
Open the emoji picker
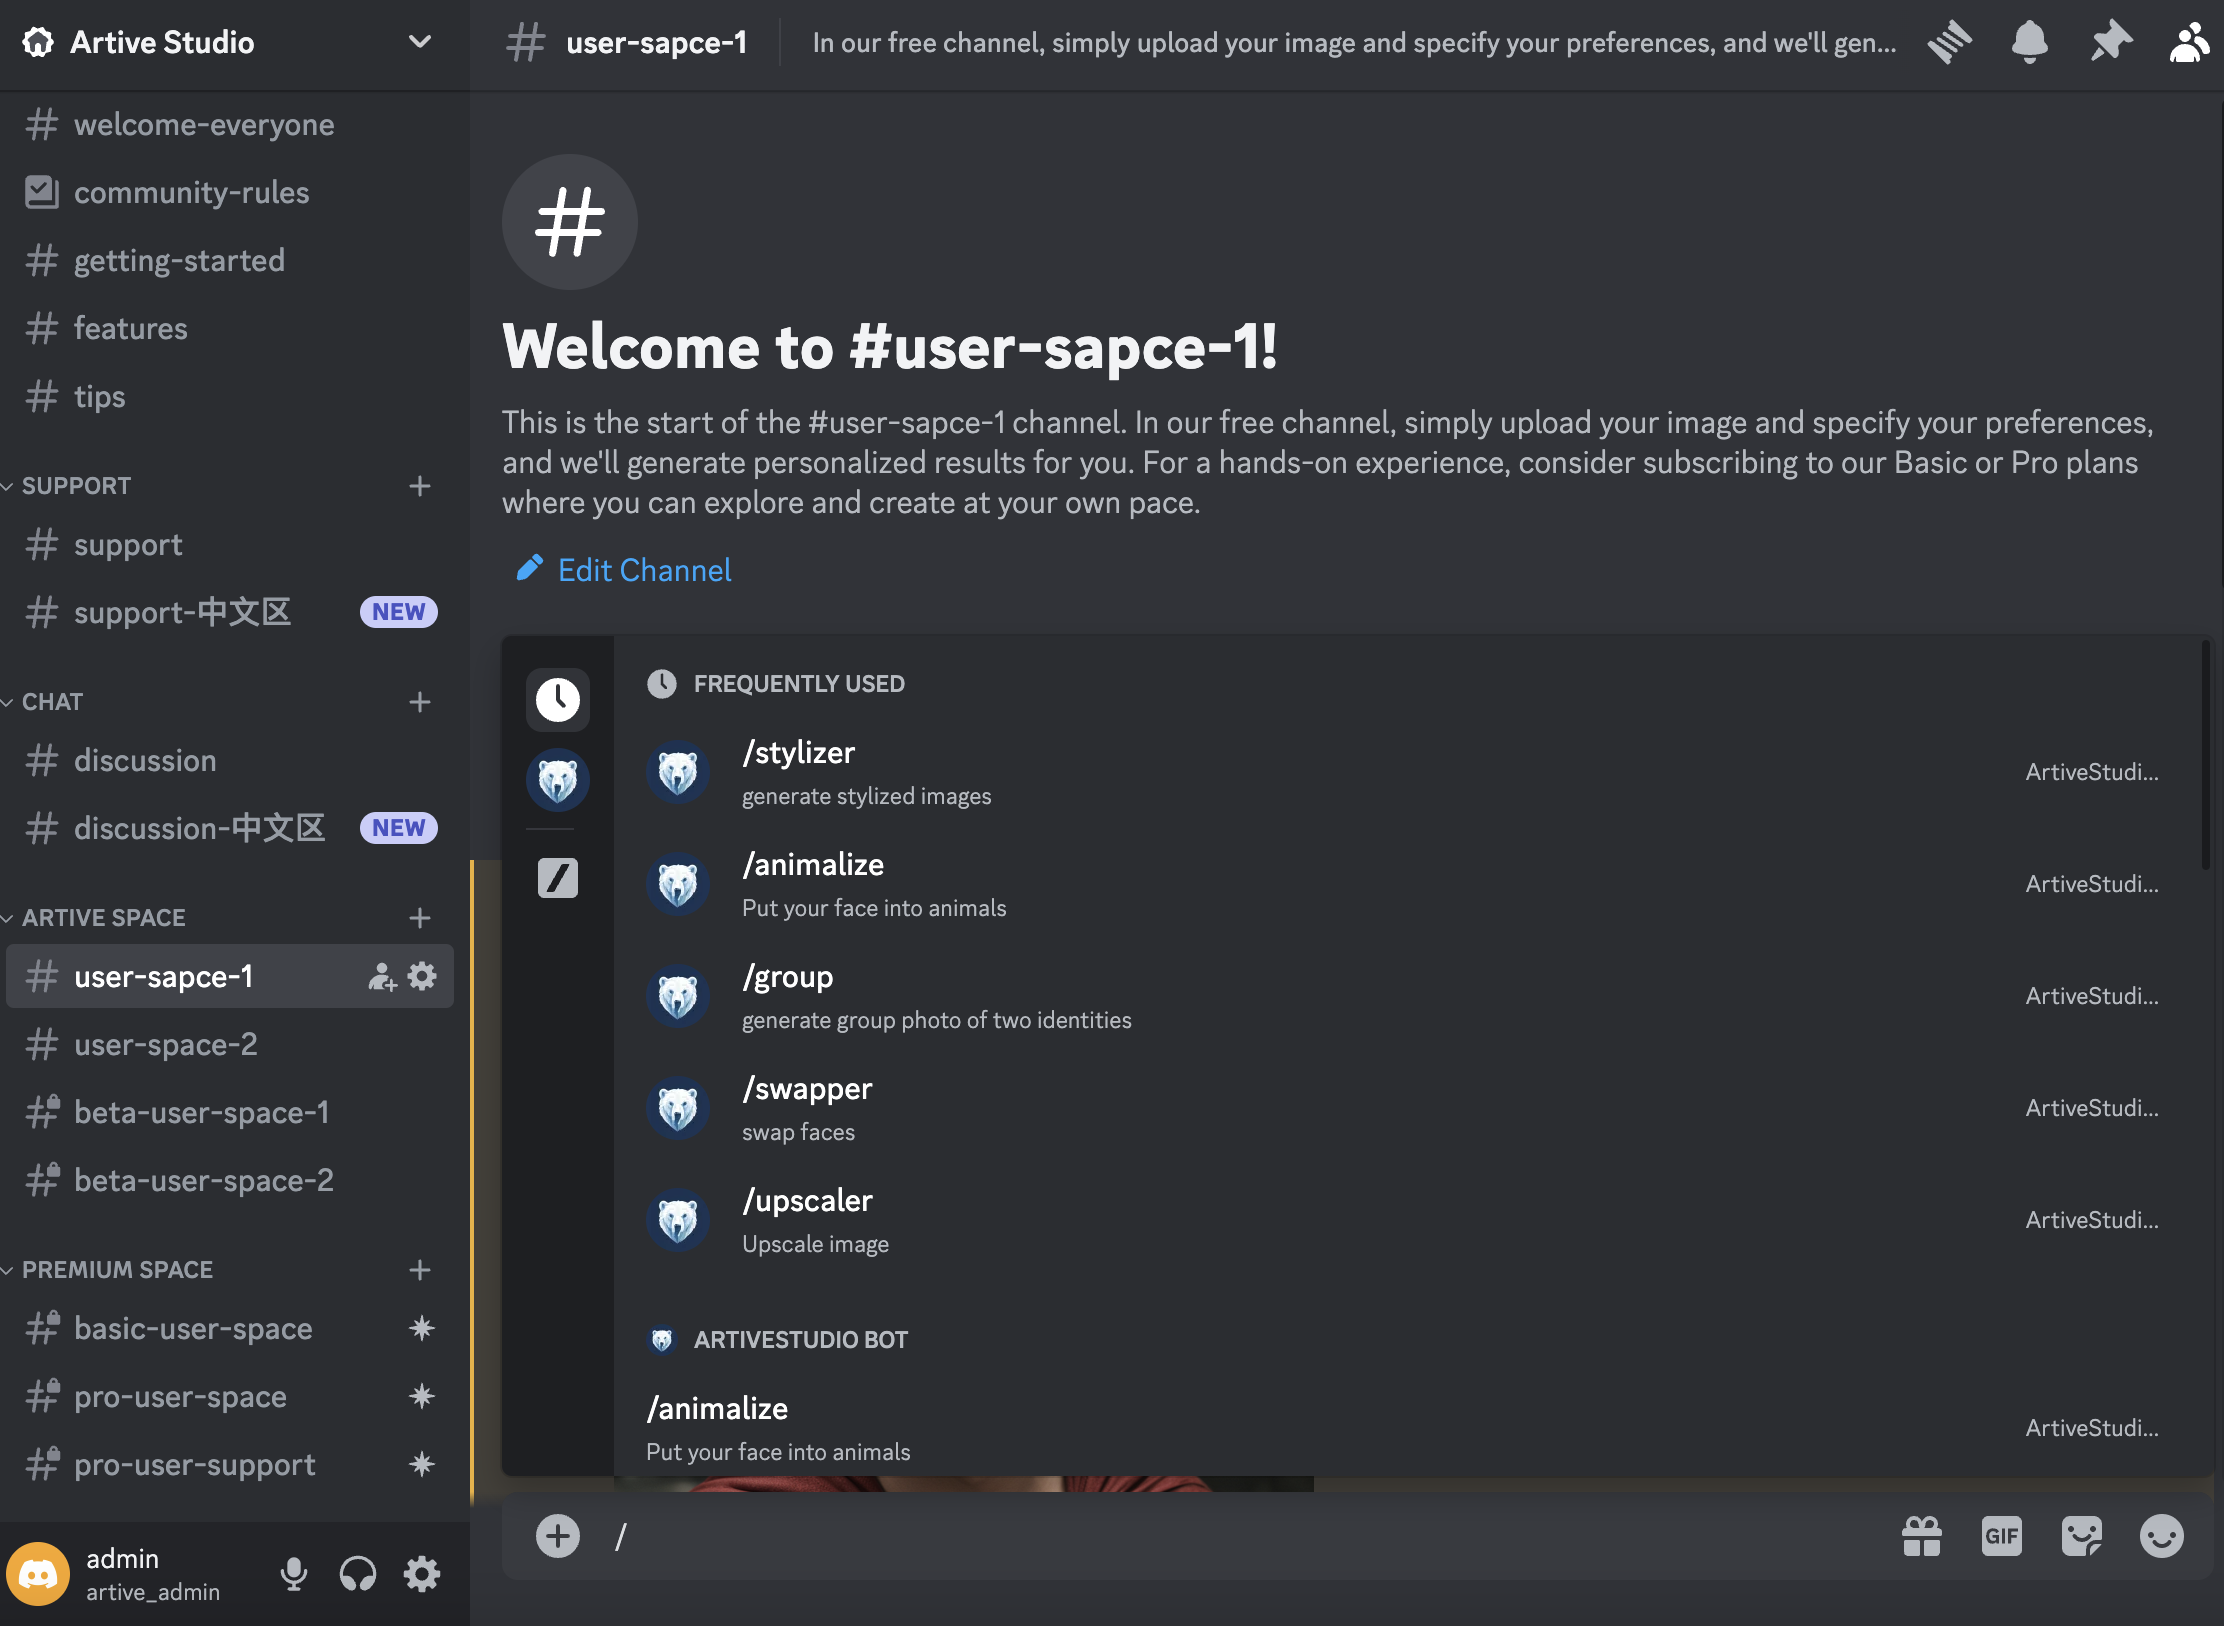tap(2162, 1536)
